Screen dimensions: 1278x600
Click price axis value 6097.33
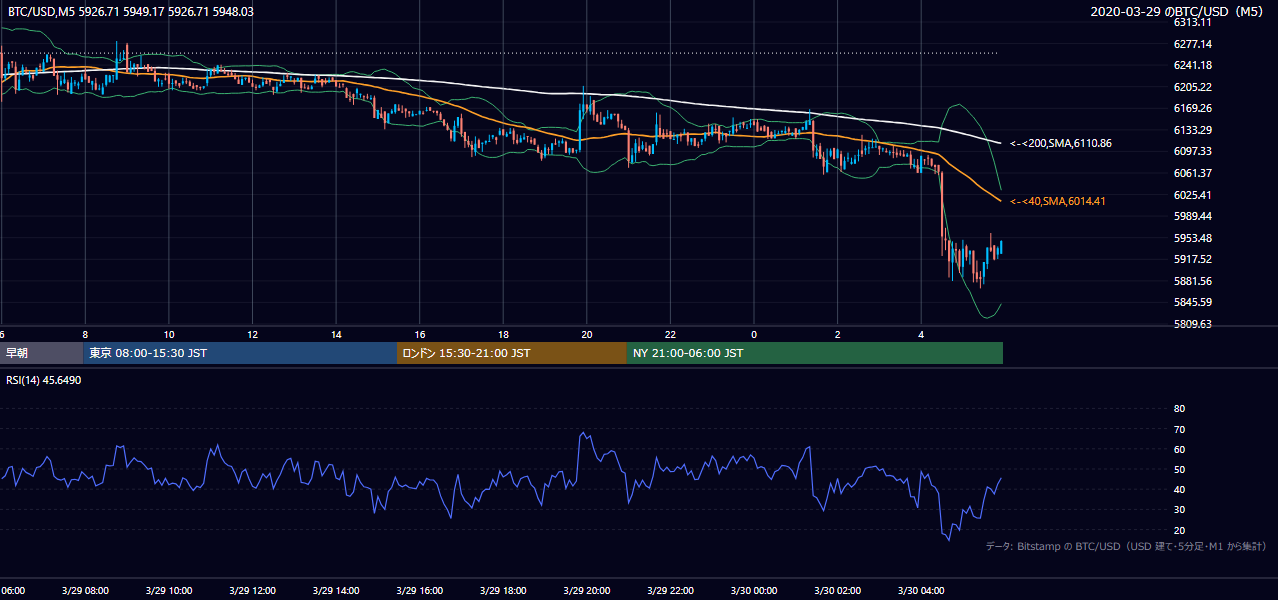pos(1192,151)
